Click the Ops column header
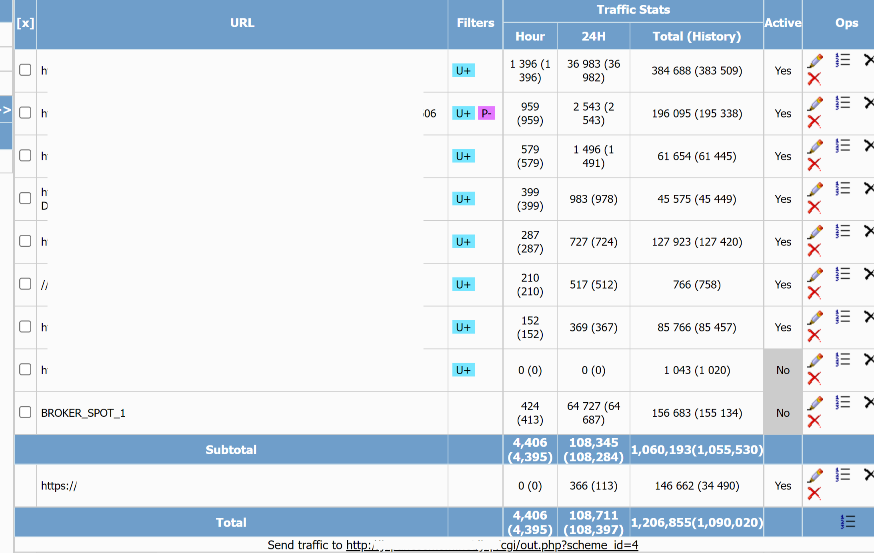The image size is (874, 553). coord(847,23)
